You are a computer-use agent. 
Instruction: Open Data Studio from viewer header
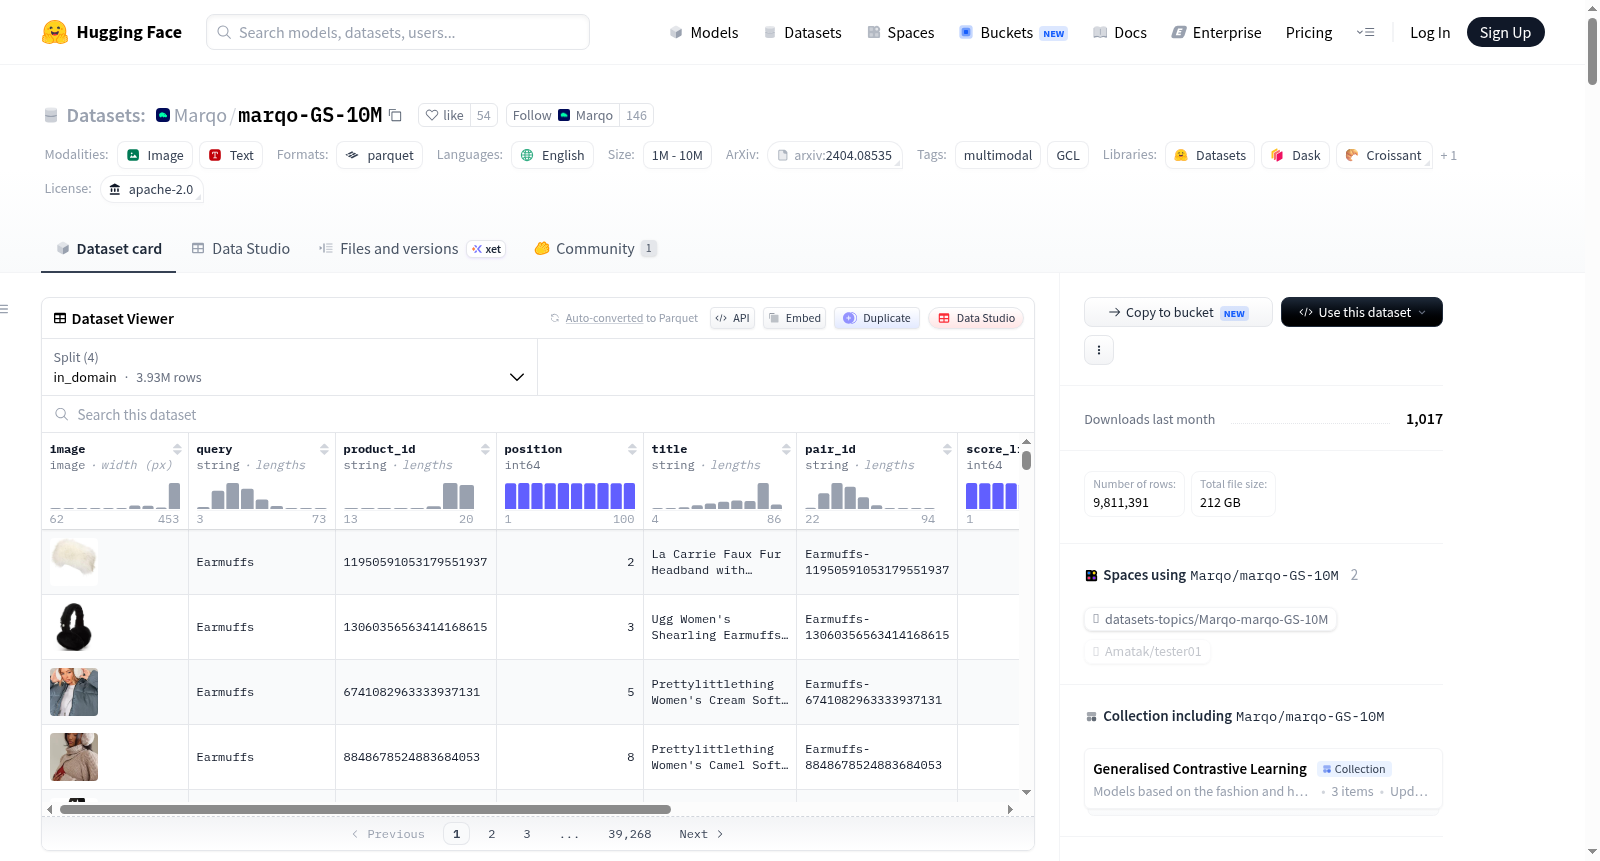[x=976, y=318]
